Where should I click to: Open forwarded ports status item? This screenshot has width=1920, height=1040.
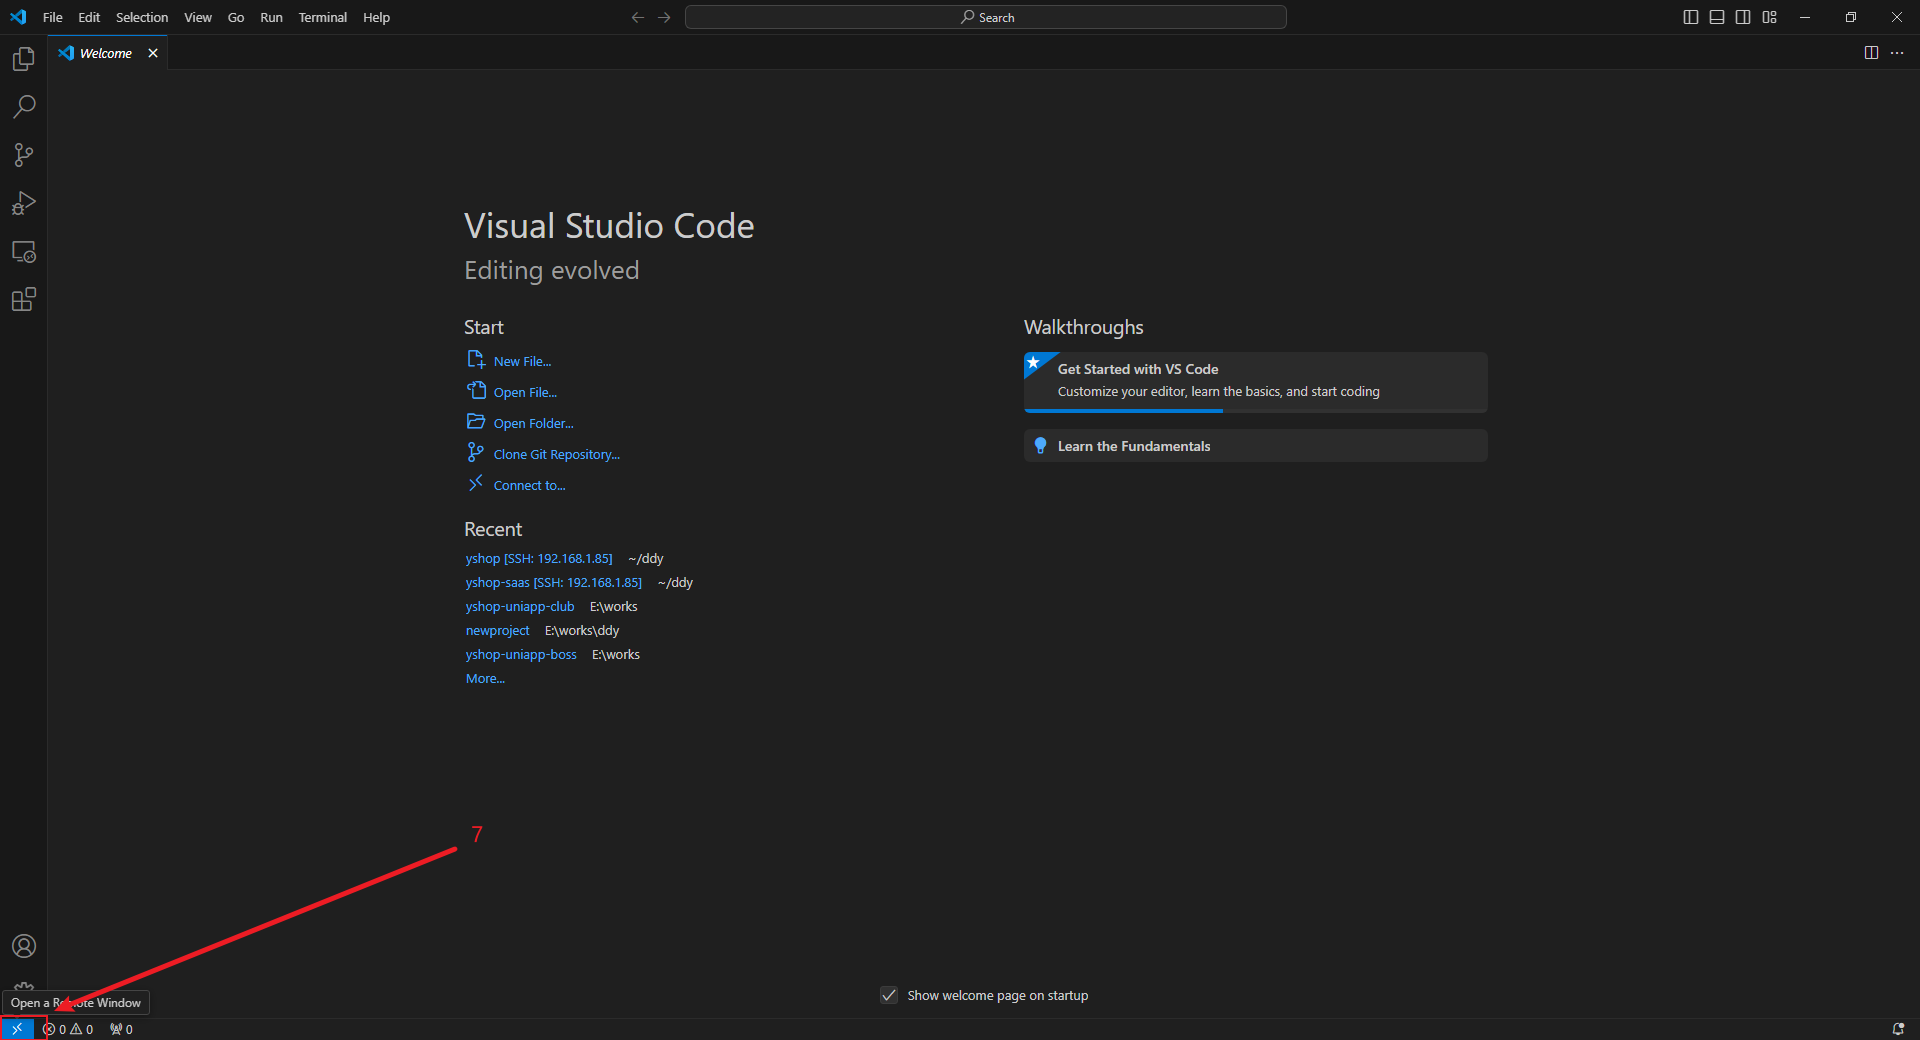pyautogui.click(x=121, y=1029)
